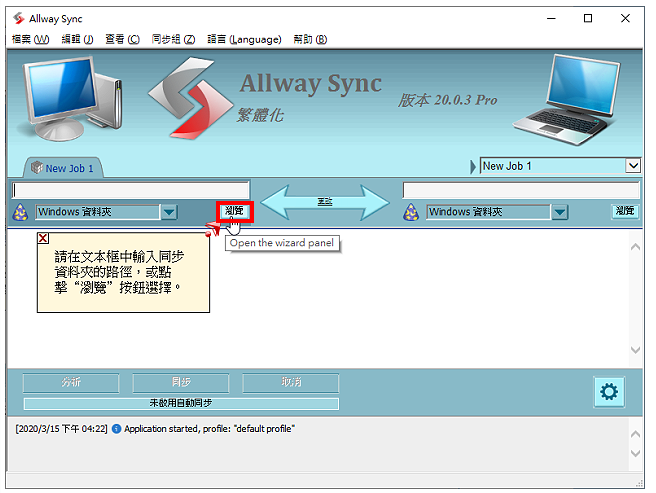Click the left folder path input field
The width and height of the screenshot is (656, 493).
pyautogui.click(x=131, y=190)
